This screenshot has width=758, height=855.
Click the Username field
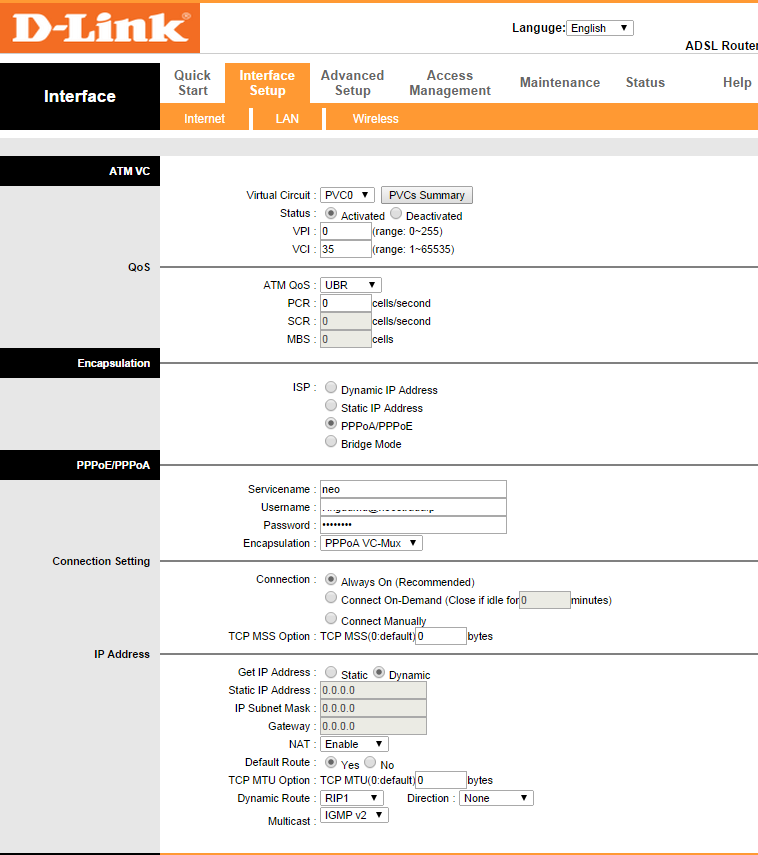point(413,507)
